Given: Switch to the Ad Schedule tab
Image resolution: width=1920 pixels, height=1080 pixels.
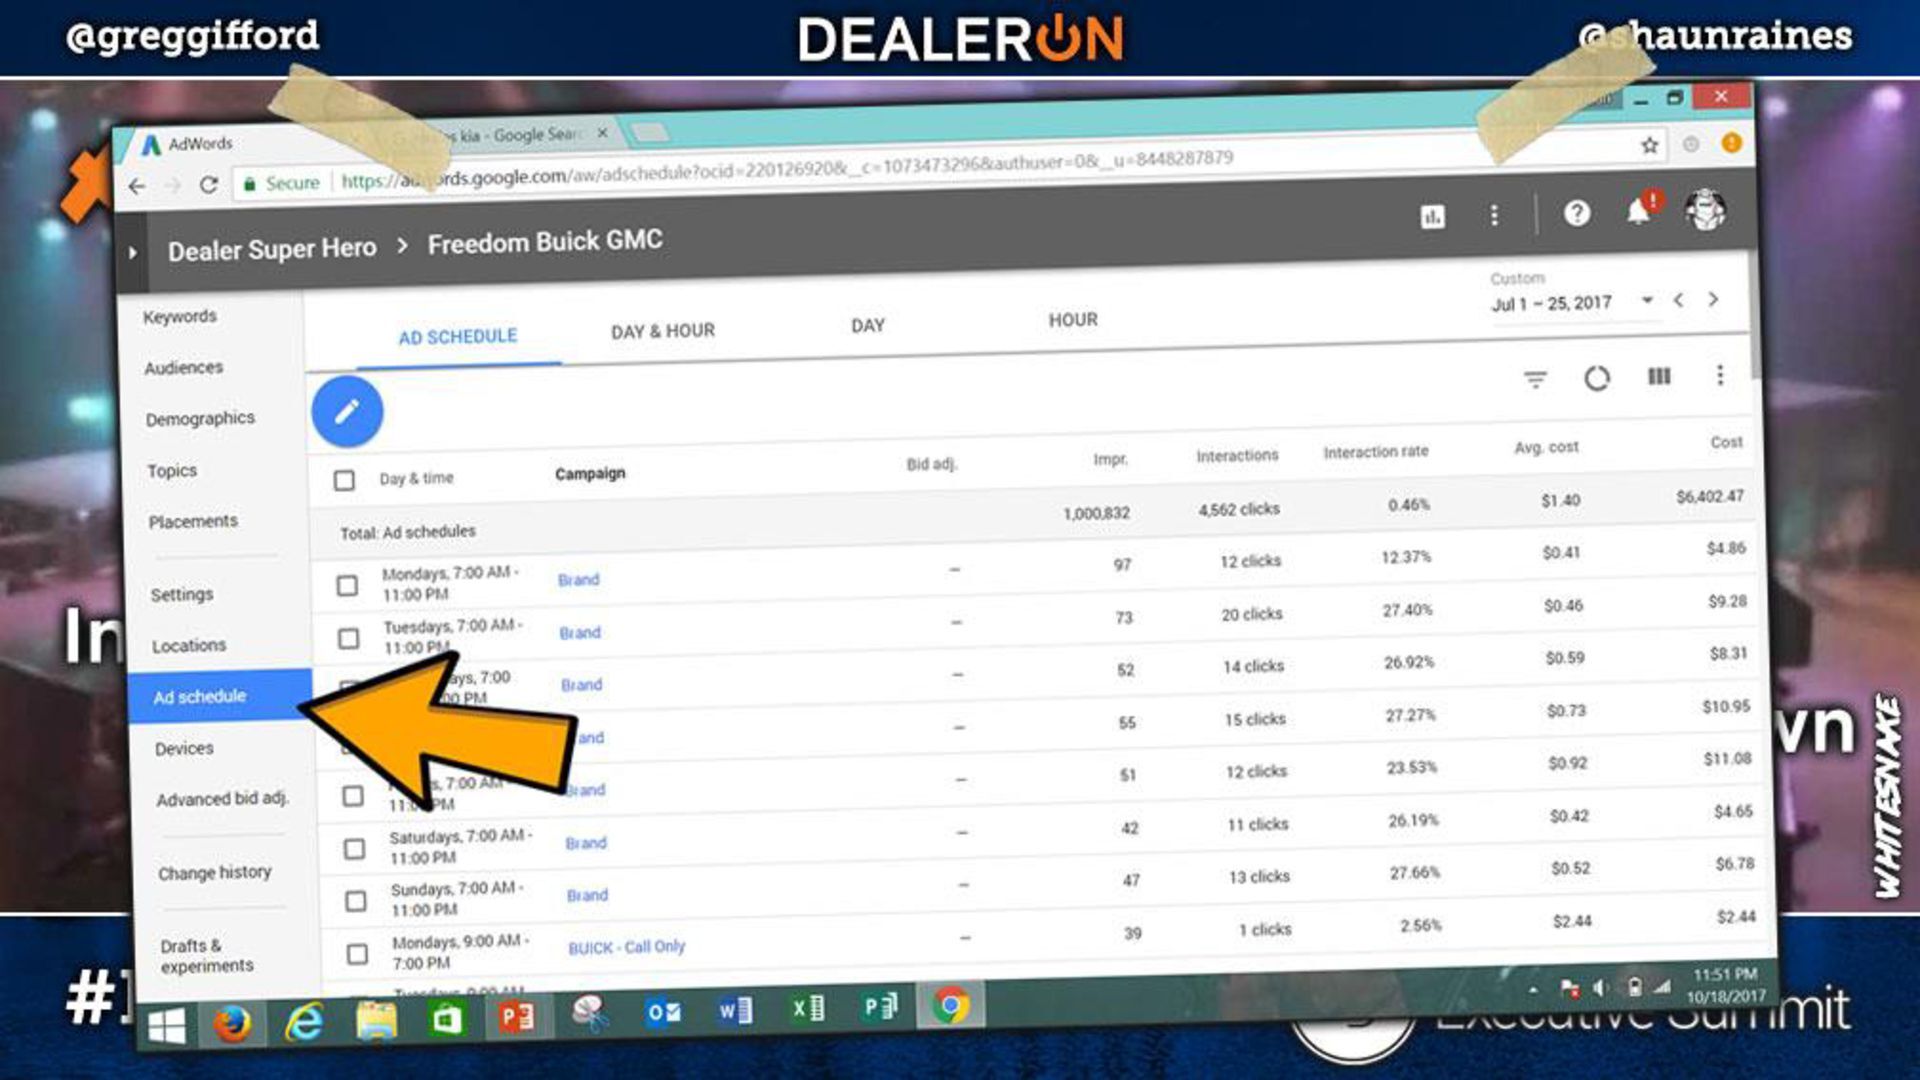Looking at the screenshot, I should [x=458, y=337].
